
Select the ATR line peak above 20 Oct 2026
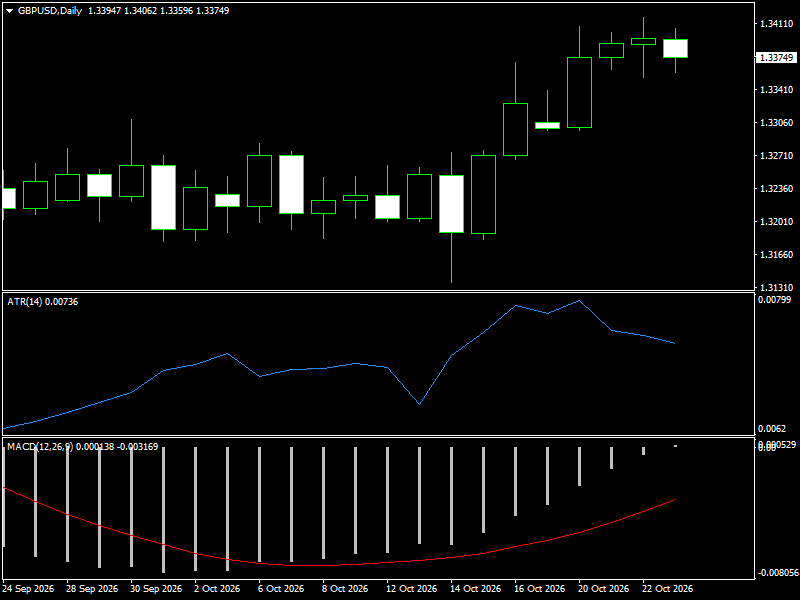pyautogui.click(x=580, y=301)
